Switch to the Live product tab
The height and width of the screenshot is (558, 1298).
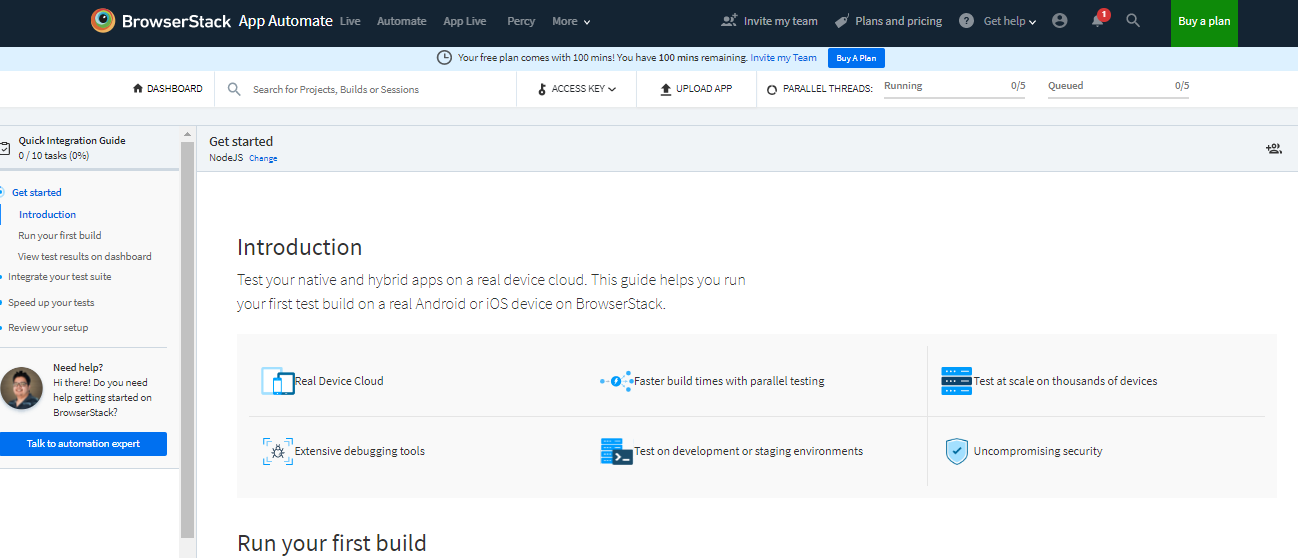click(x=350, y=21)
